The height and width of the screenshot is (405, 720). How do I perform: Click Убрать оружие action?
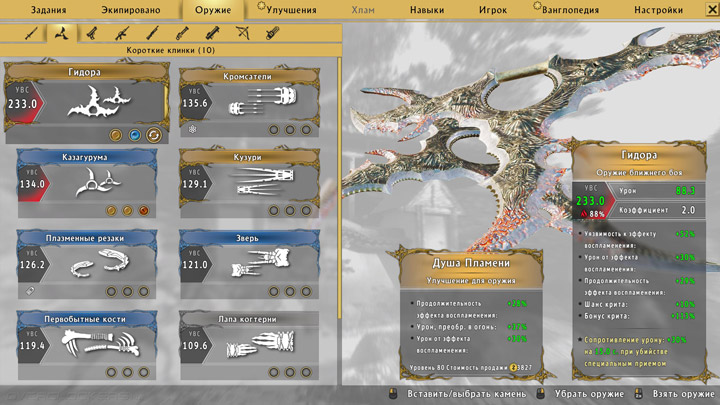pos(589,394)
